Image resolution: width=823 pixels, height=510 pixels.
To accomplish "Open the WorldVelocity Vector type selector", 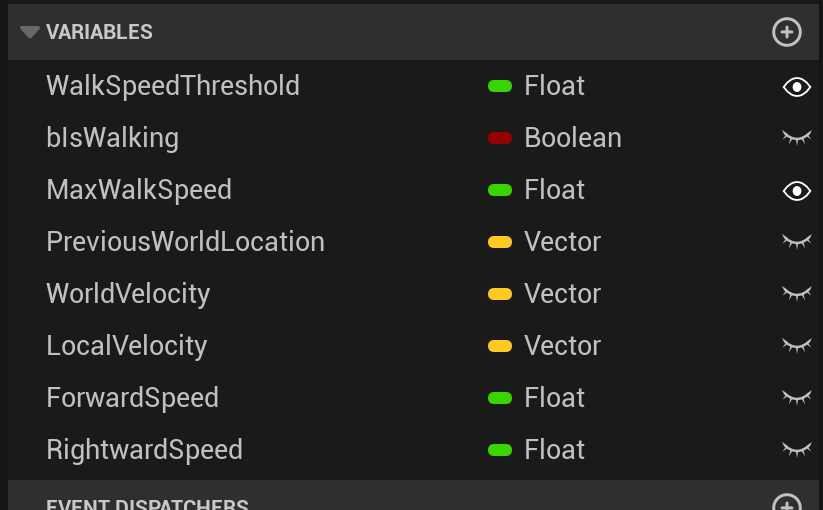I will (562, 294).
